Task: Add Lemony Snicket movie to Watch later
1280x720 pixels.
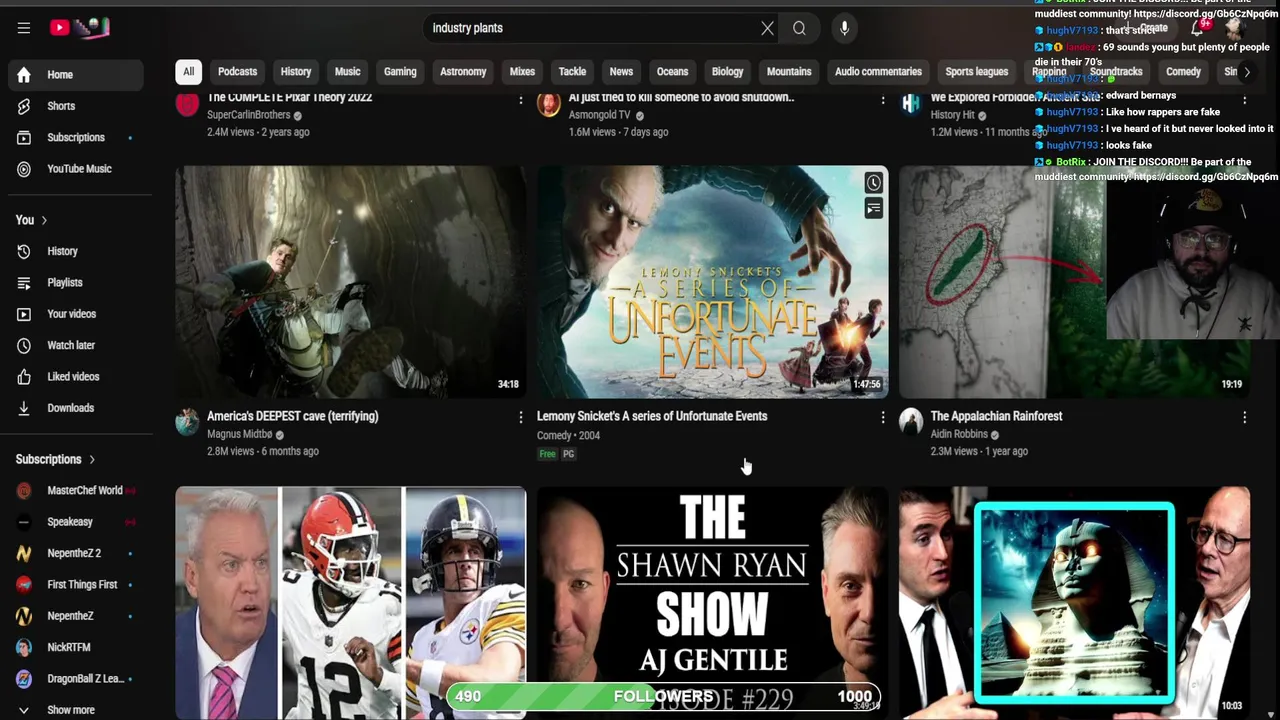Action: (x=873, y=183)
